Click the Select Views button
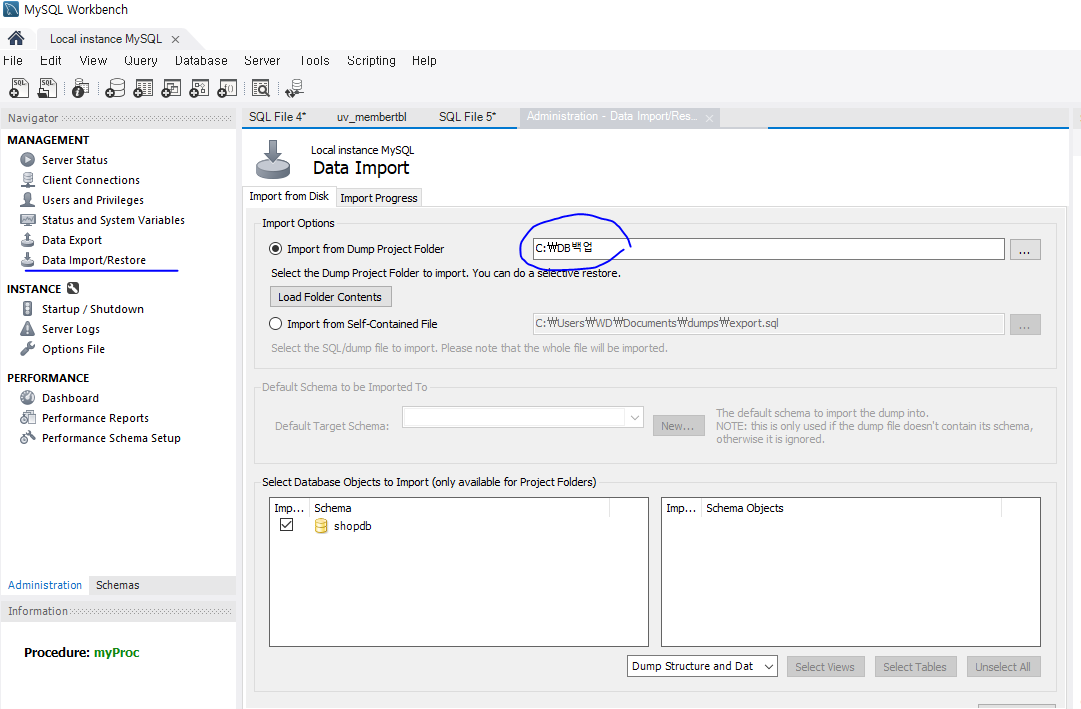This screenshot has height=709, width=1081. coord(825,667)
